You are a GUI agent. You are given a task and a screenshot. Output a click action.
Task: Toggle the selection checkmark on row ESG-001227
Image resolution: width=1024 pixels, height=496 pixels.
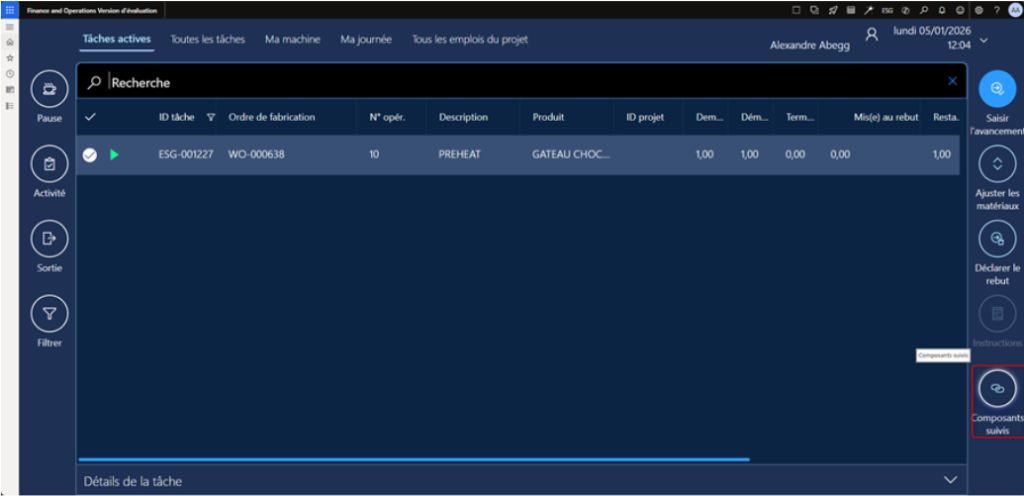pyautogui.click(x=90, y=155)
